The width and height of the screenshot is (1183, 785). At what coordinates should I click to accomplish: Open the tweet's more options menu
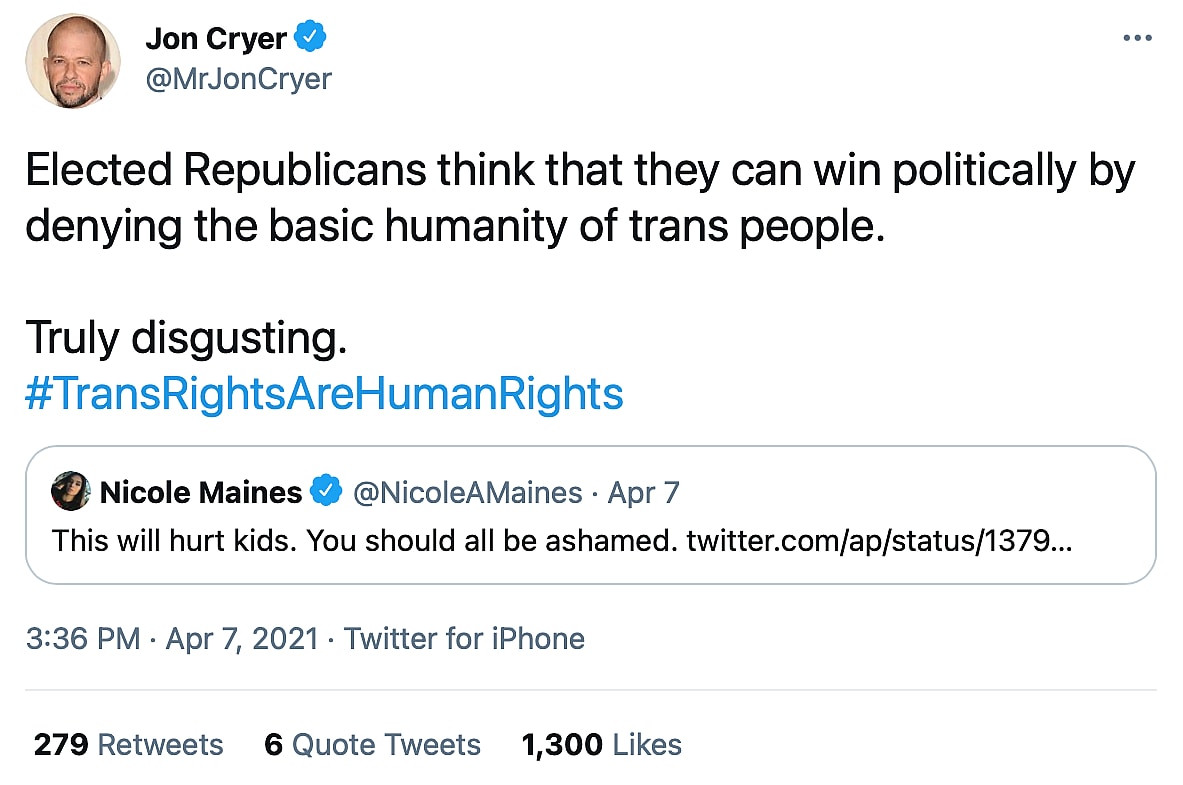(x=1138, y=38)
